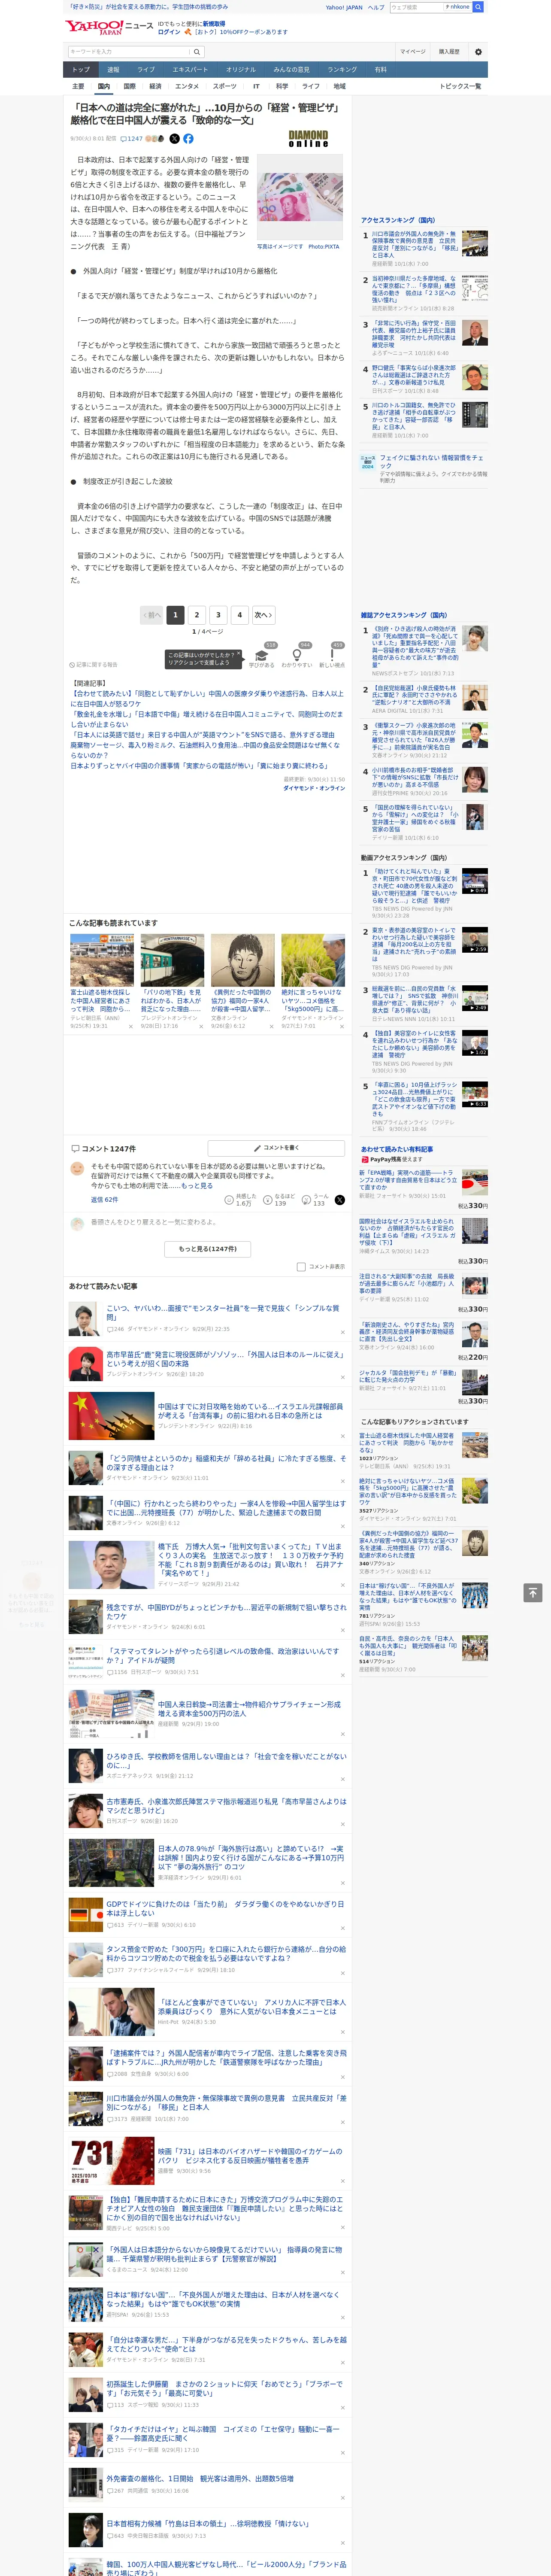Toggle コメント非表示 checkbox
The image size is (551, 2576).
(301, 1266)
